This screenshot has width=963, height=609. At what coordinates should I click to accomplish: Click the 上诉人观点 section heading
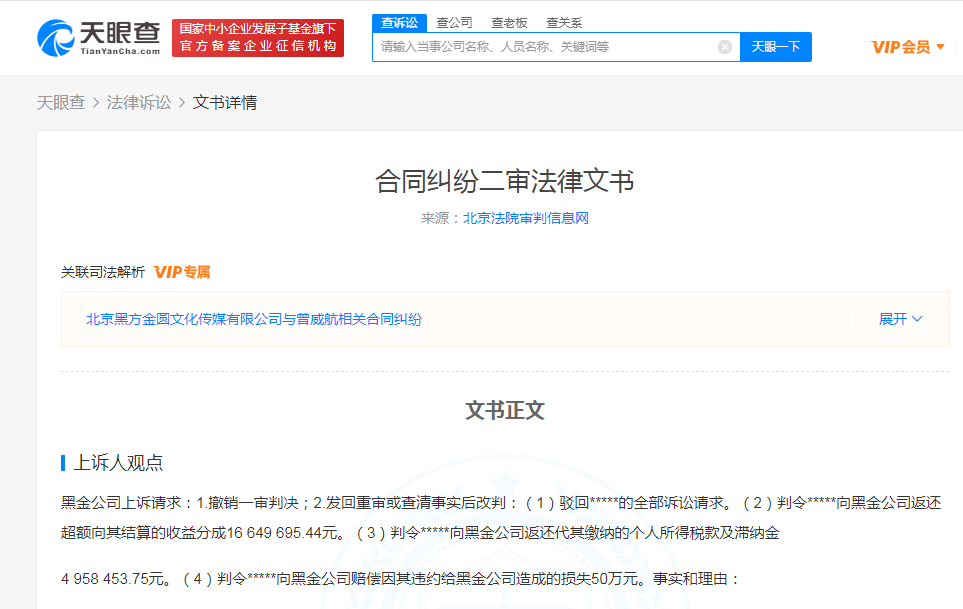118,463
